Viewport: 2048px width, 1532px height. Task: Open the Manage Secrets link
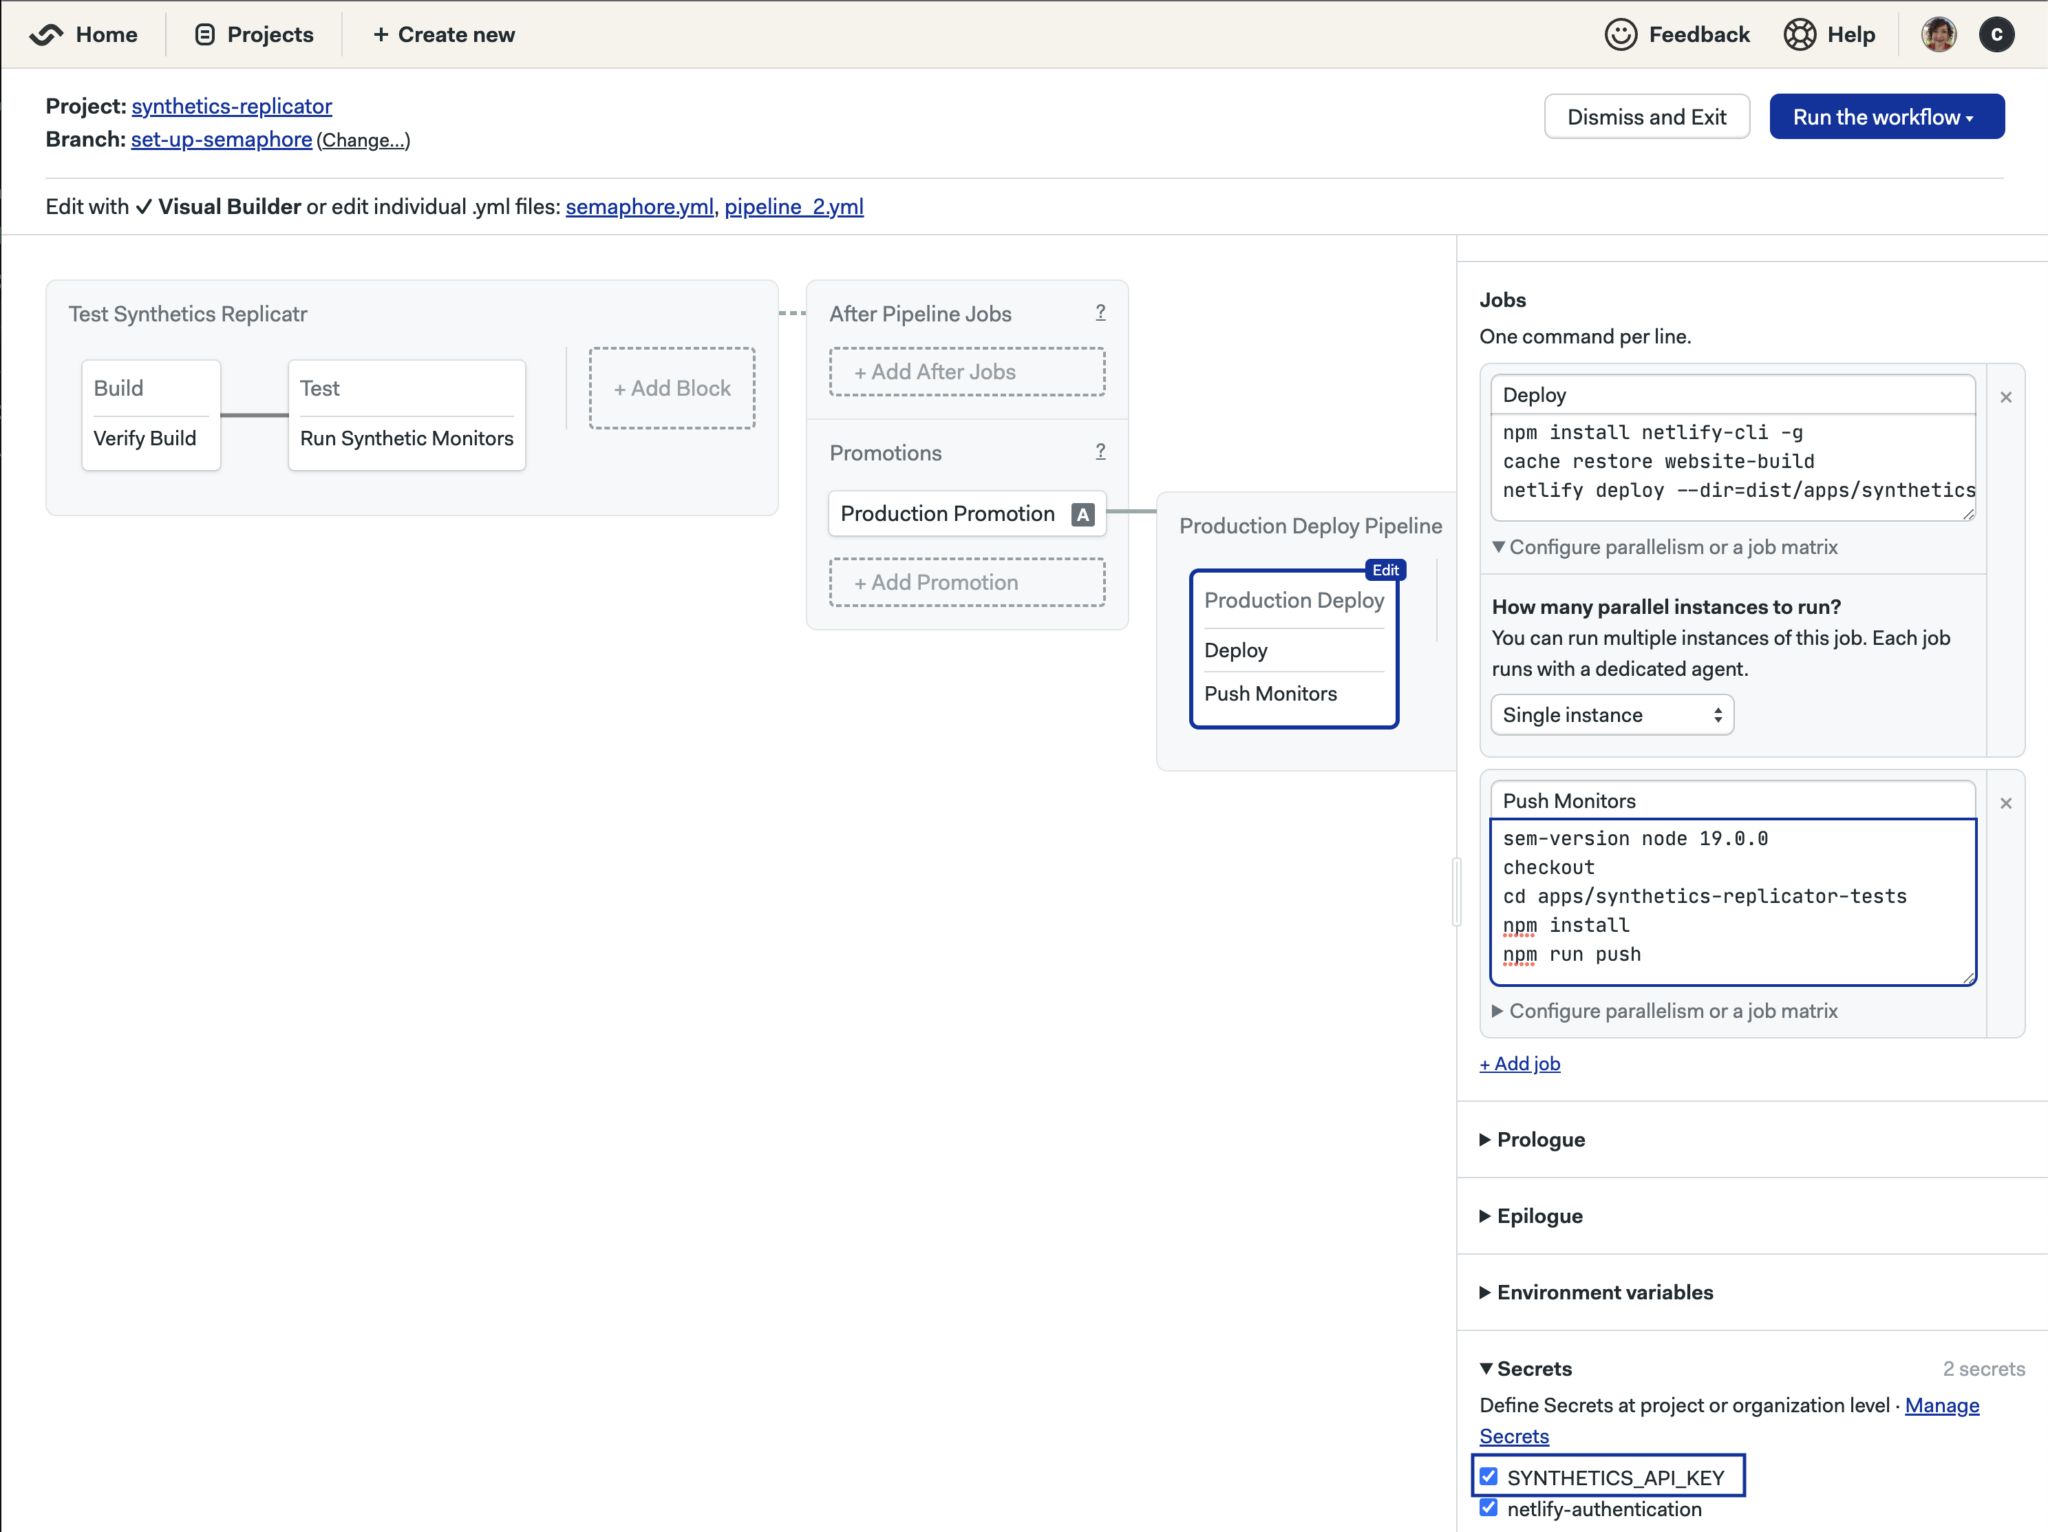click(1941, 1405)
